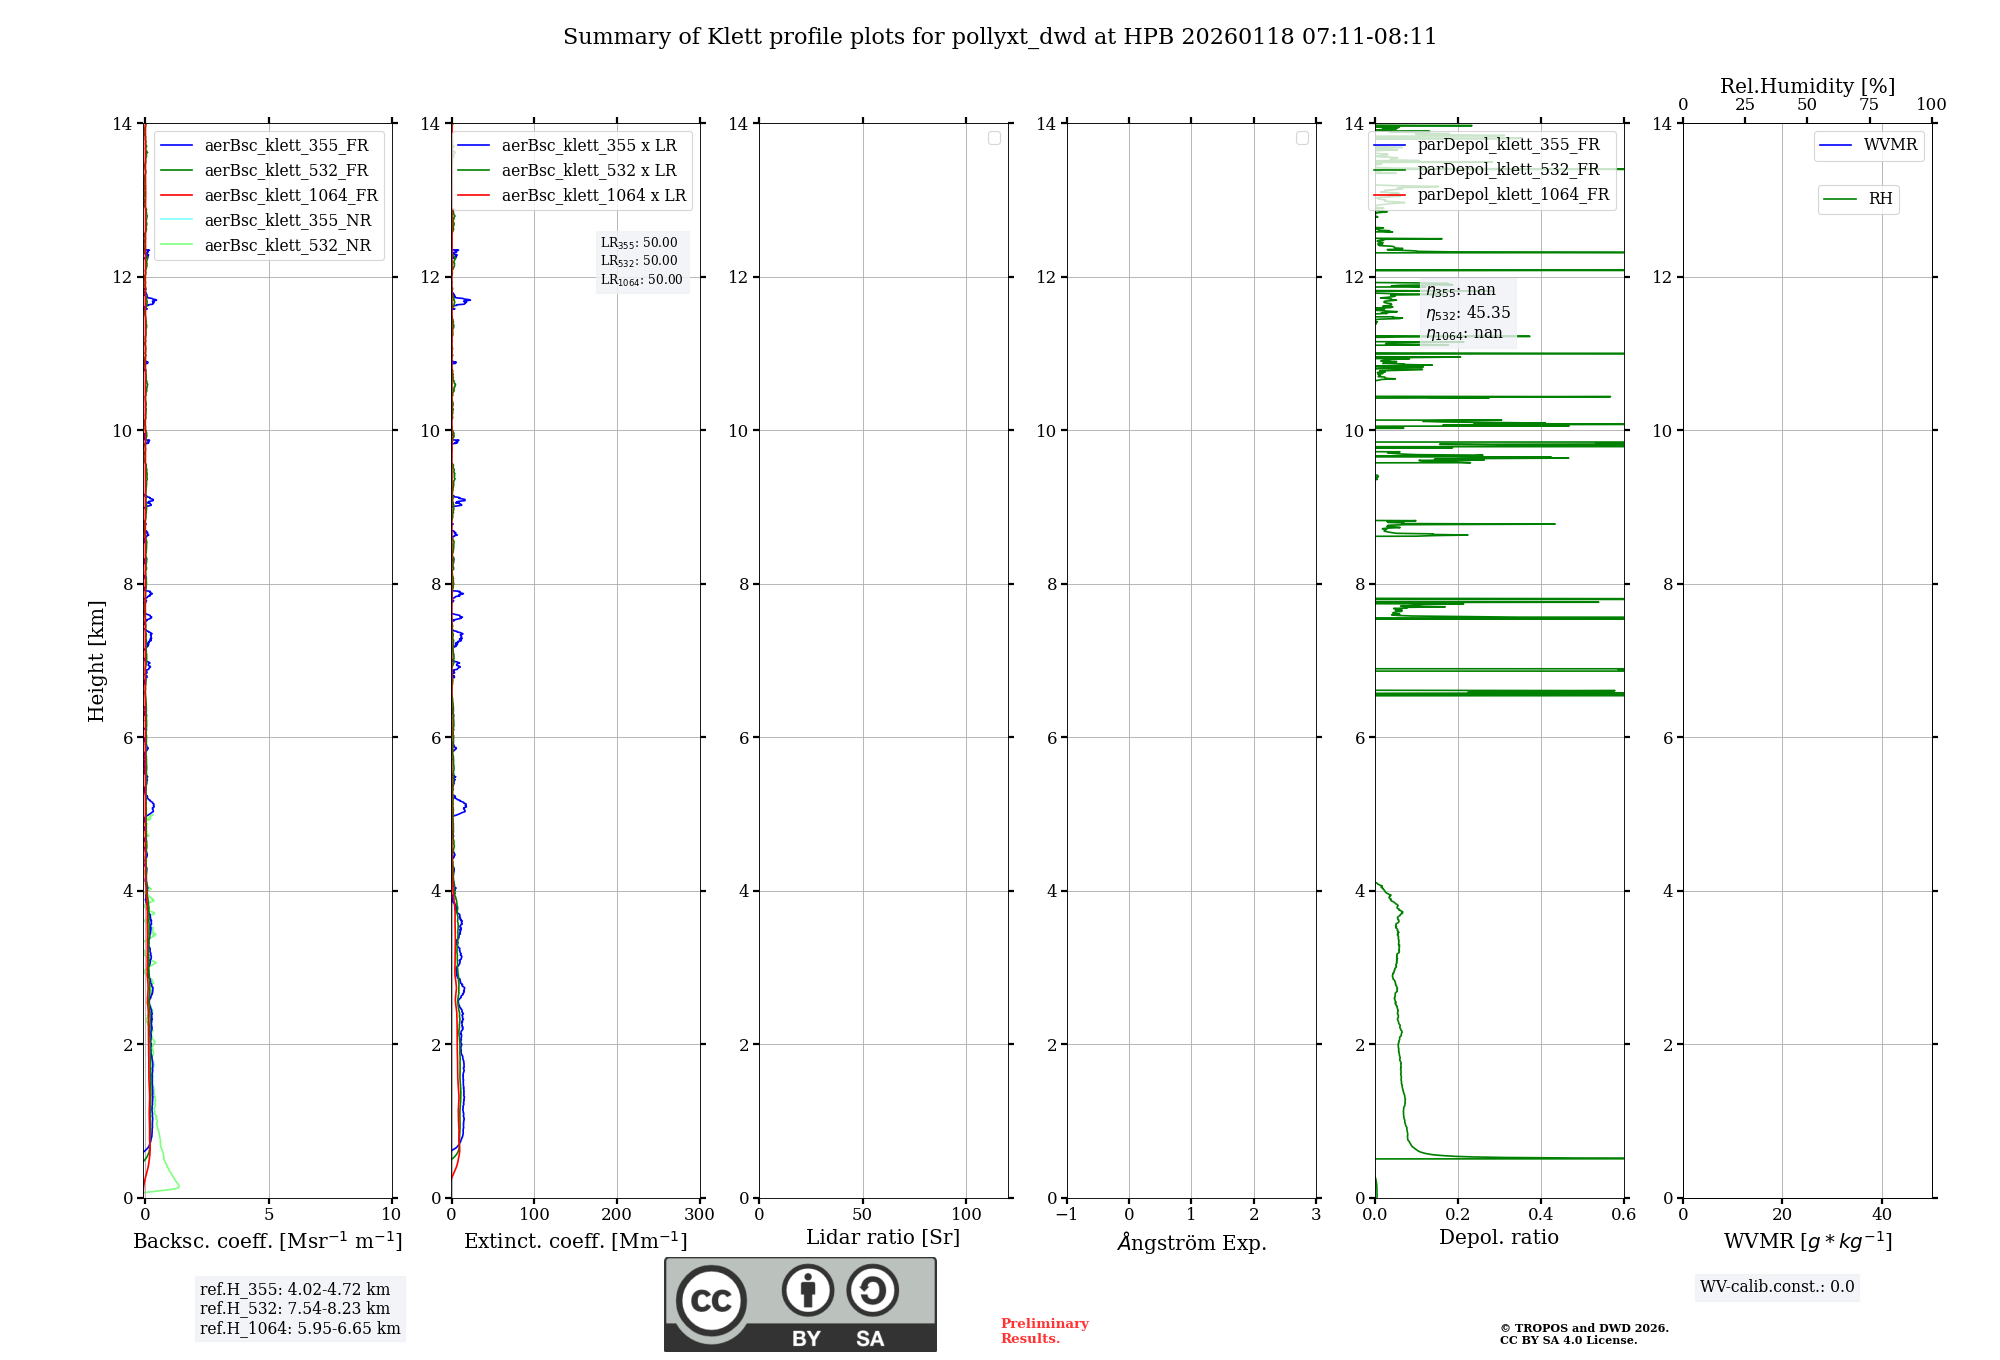Click the Preliminary Results red text
The height and width of the screenshot is (1360, 2000).
(1044, 1330)
